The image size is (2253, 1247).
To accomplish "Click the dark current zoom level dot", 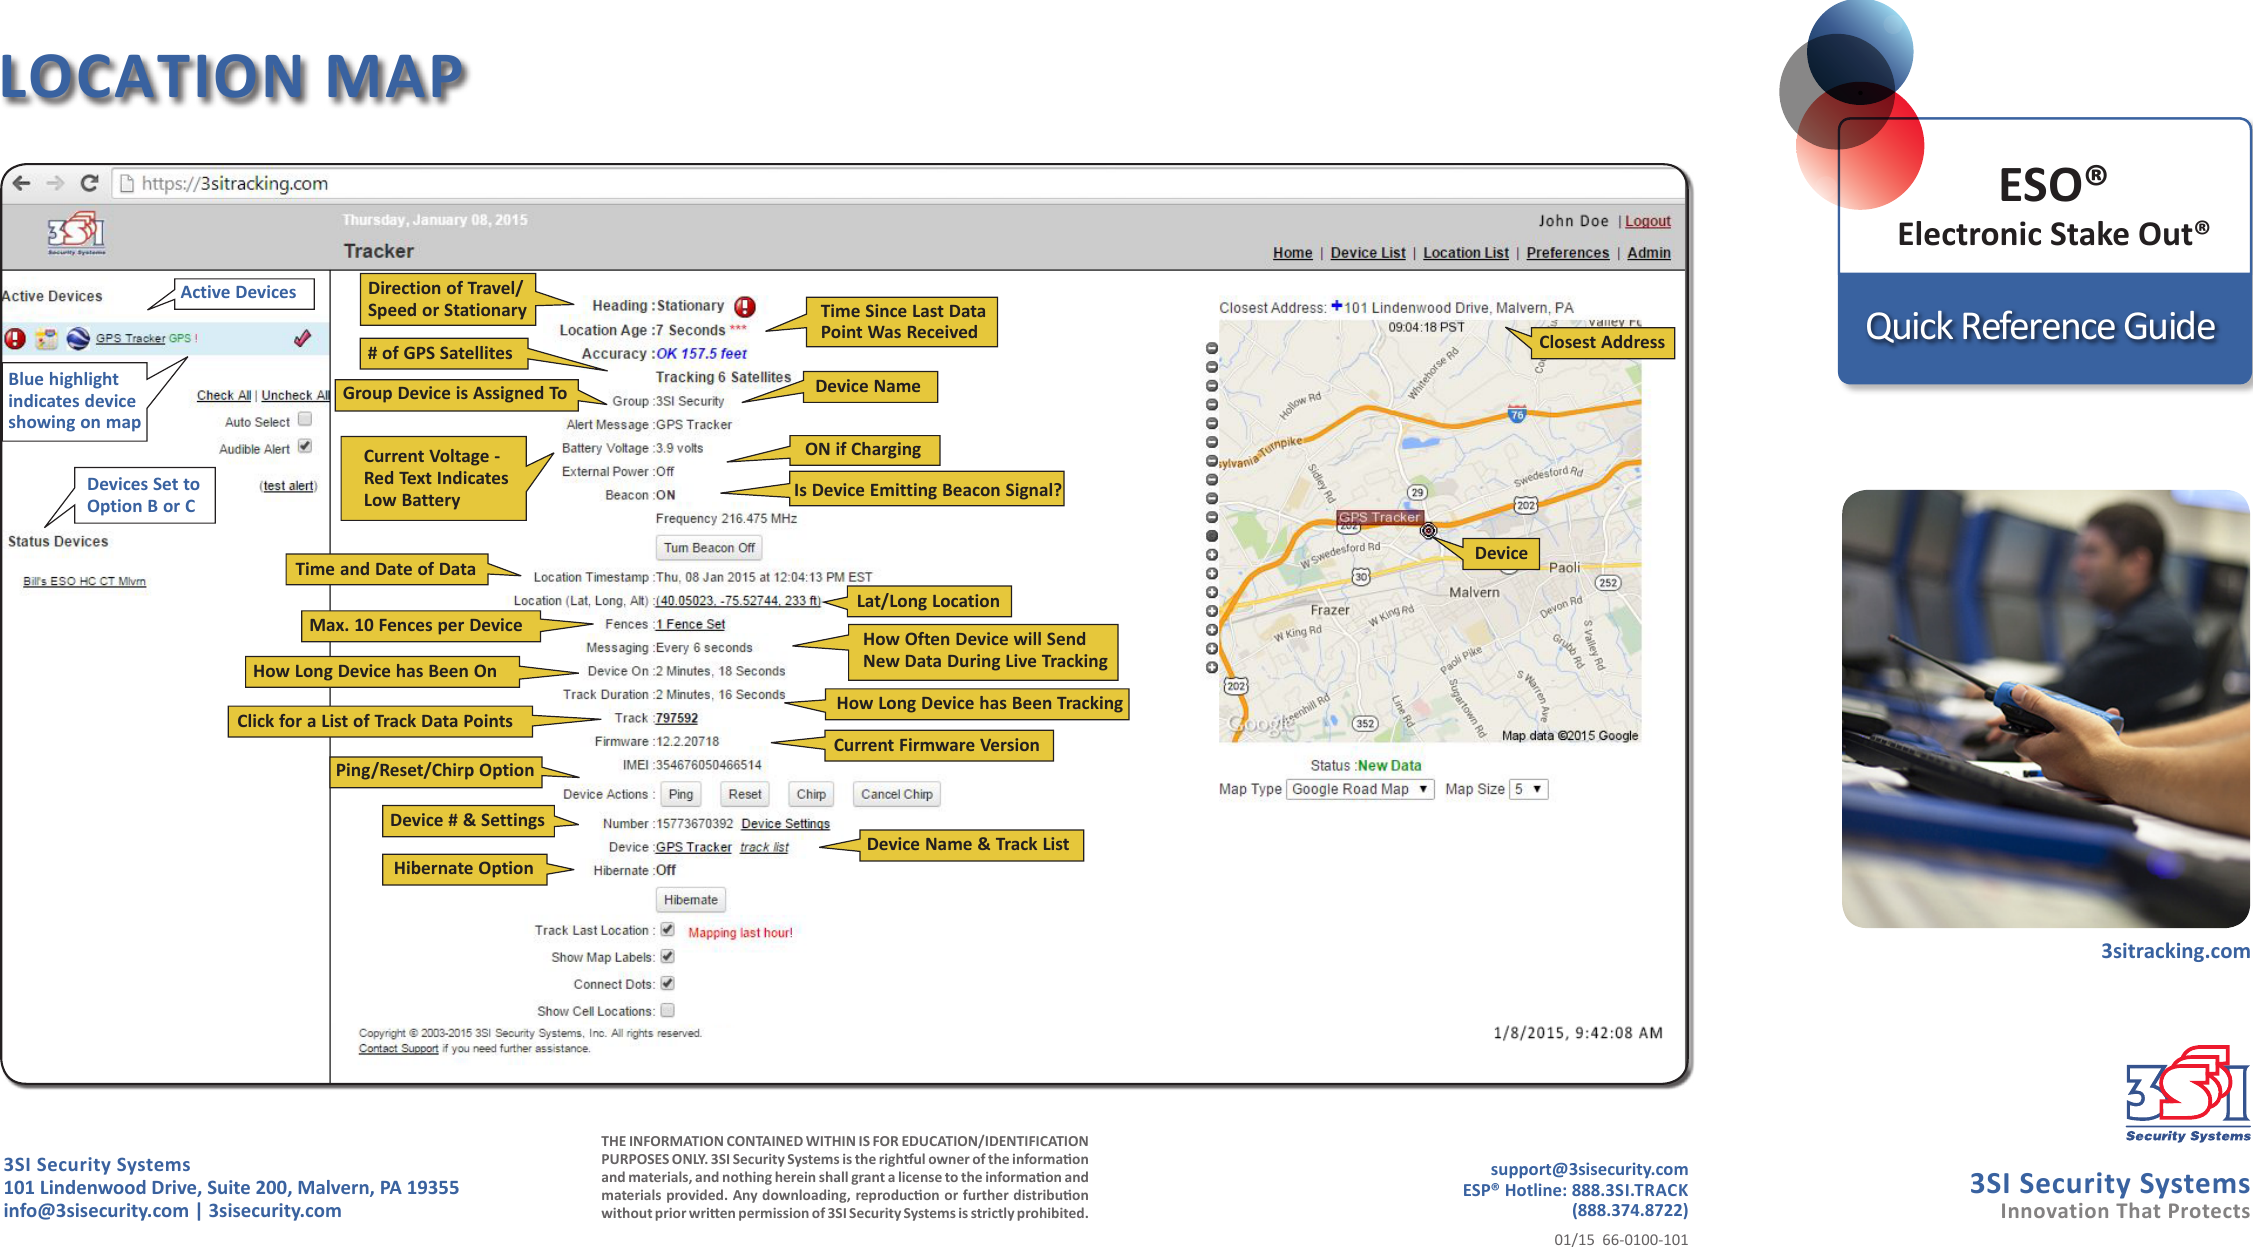I will click(x=1212, y=536).
